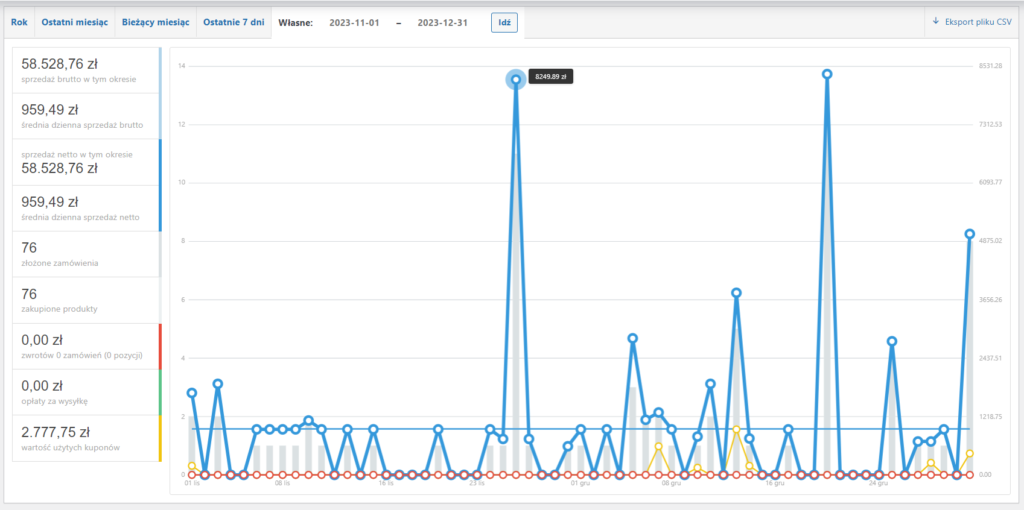Screen dimensions: 1024x510
Task: Click the last blue data point on the chart
Action: tap(969, 234)
